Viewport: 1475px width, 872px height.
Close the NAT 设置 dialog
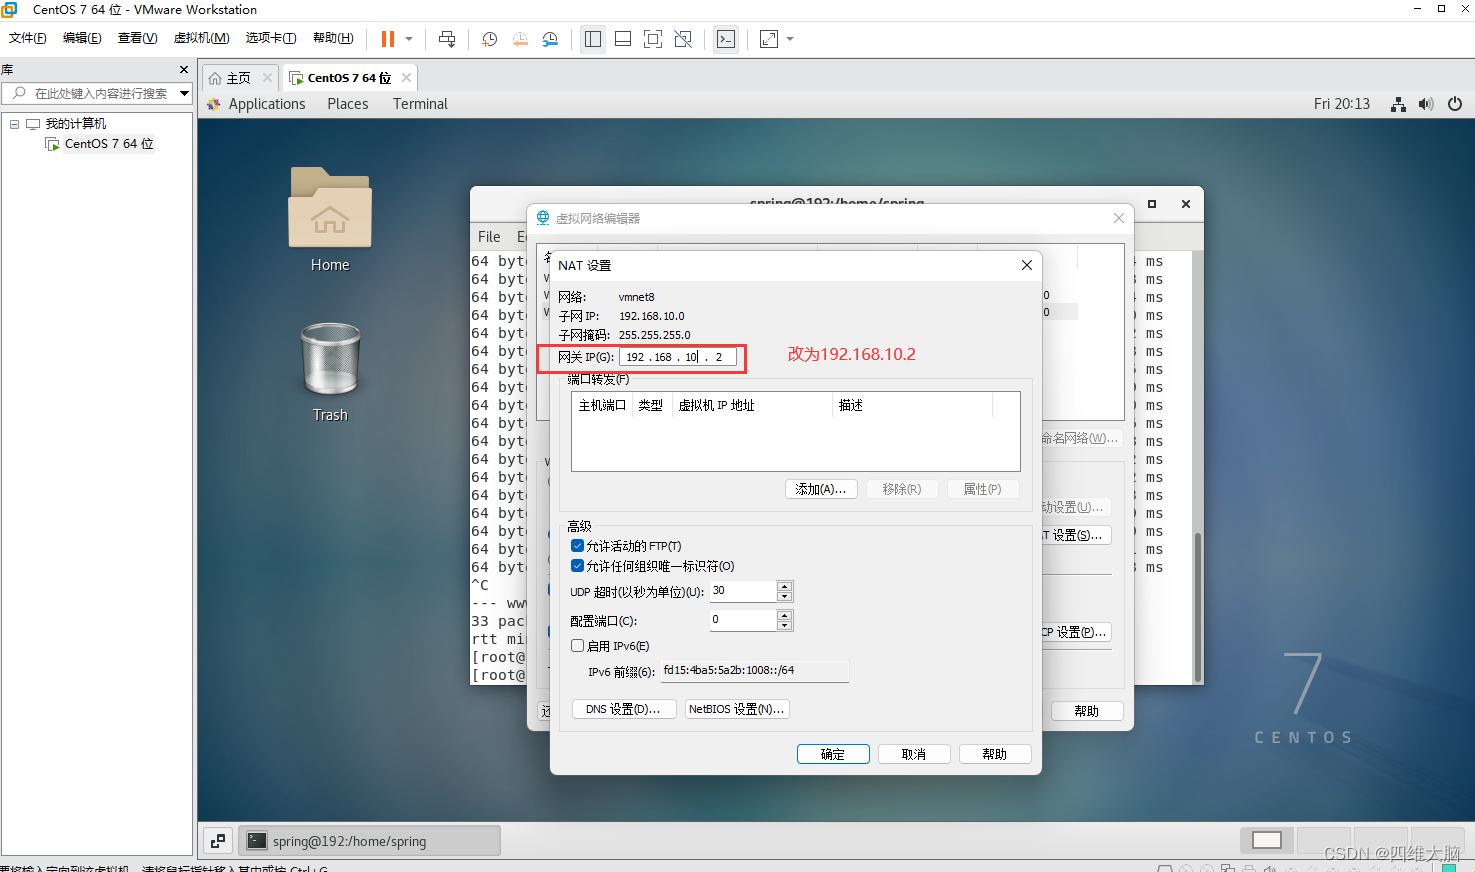[1026, 265]
